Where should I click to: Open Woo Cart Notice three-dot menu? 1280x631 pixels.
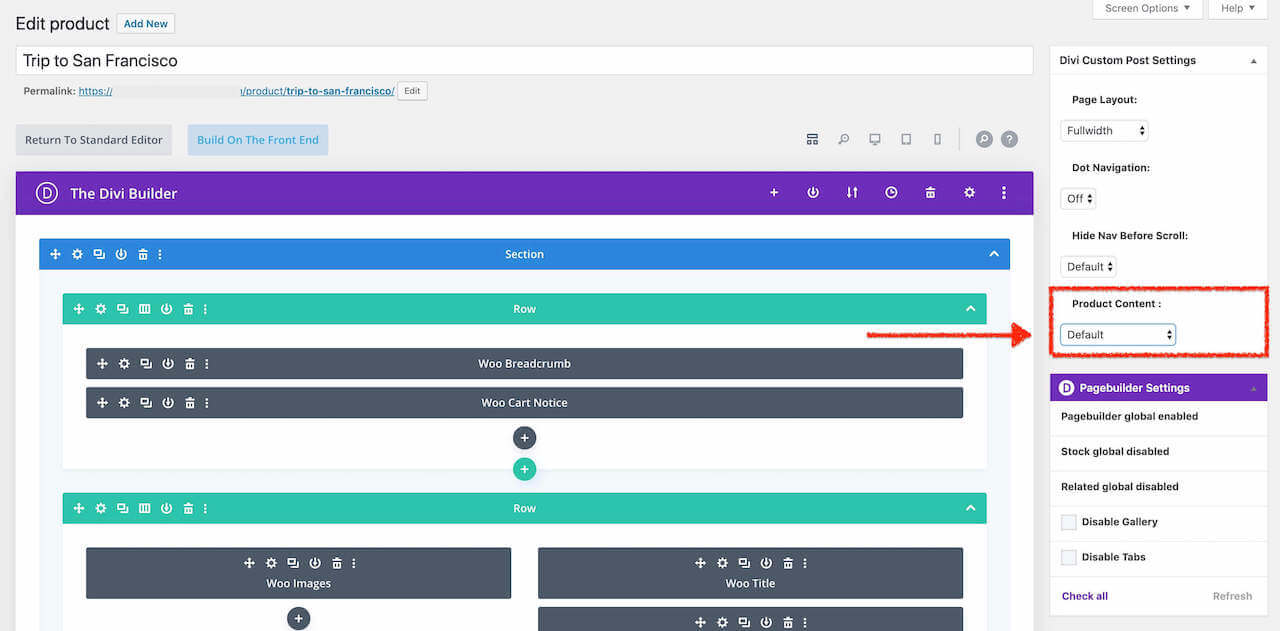click(207, 403)
